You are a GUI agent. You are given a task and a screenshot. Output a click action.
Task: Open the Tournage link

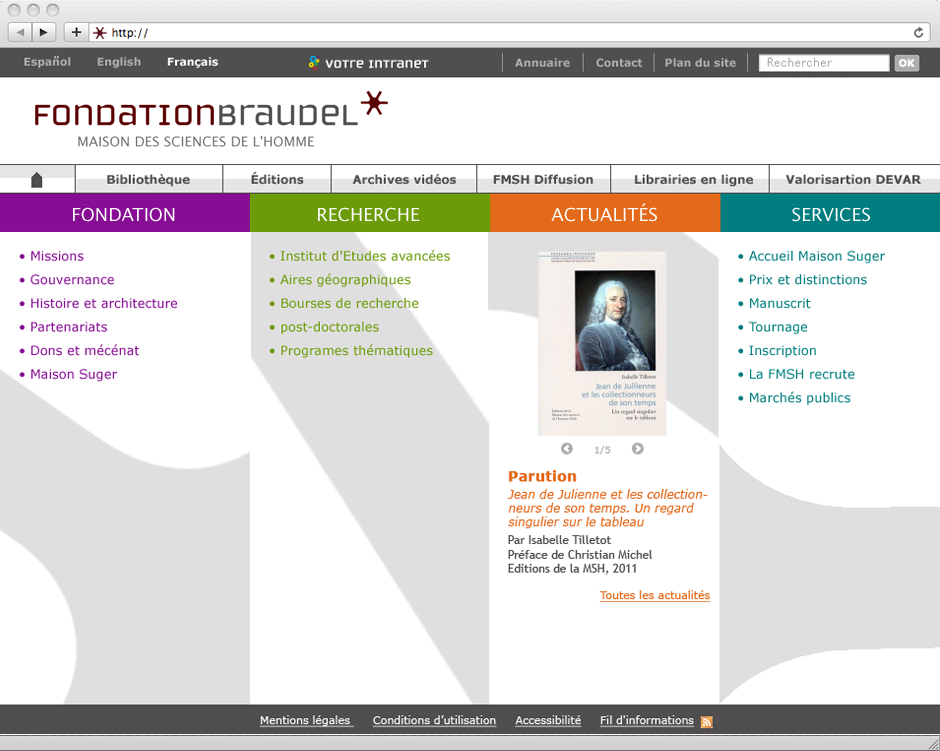tap(778, 327)
